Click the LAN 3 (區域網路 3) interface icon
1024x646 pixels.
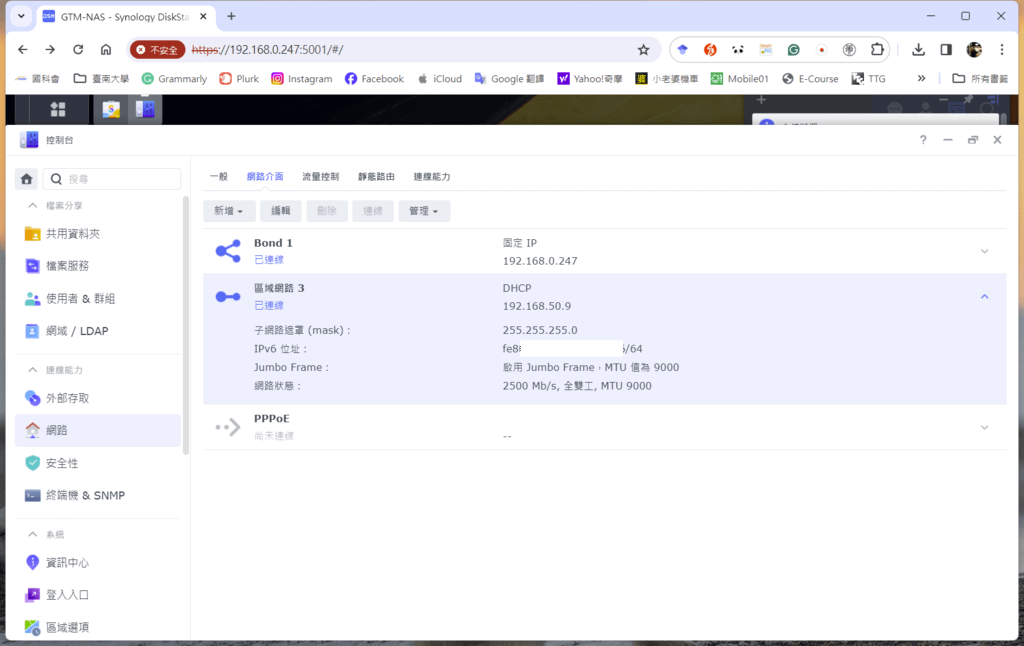click(x=228, y=297)
